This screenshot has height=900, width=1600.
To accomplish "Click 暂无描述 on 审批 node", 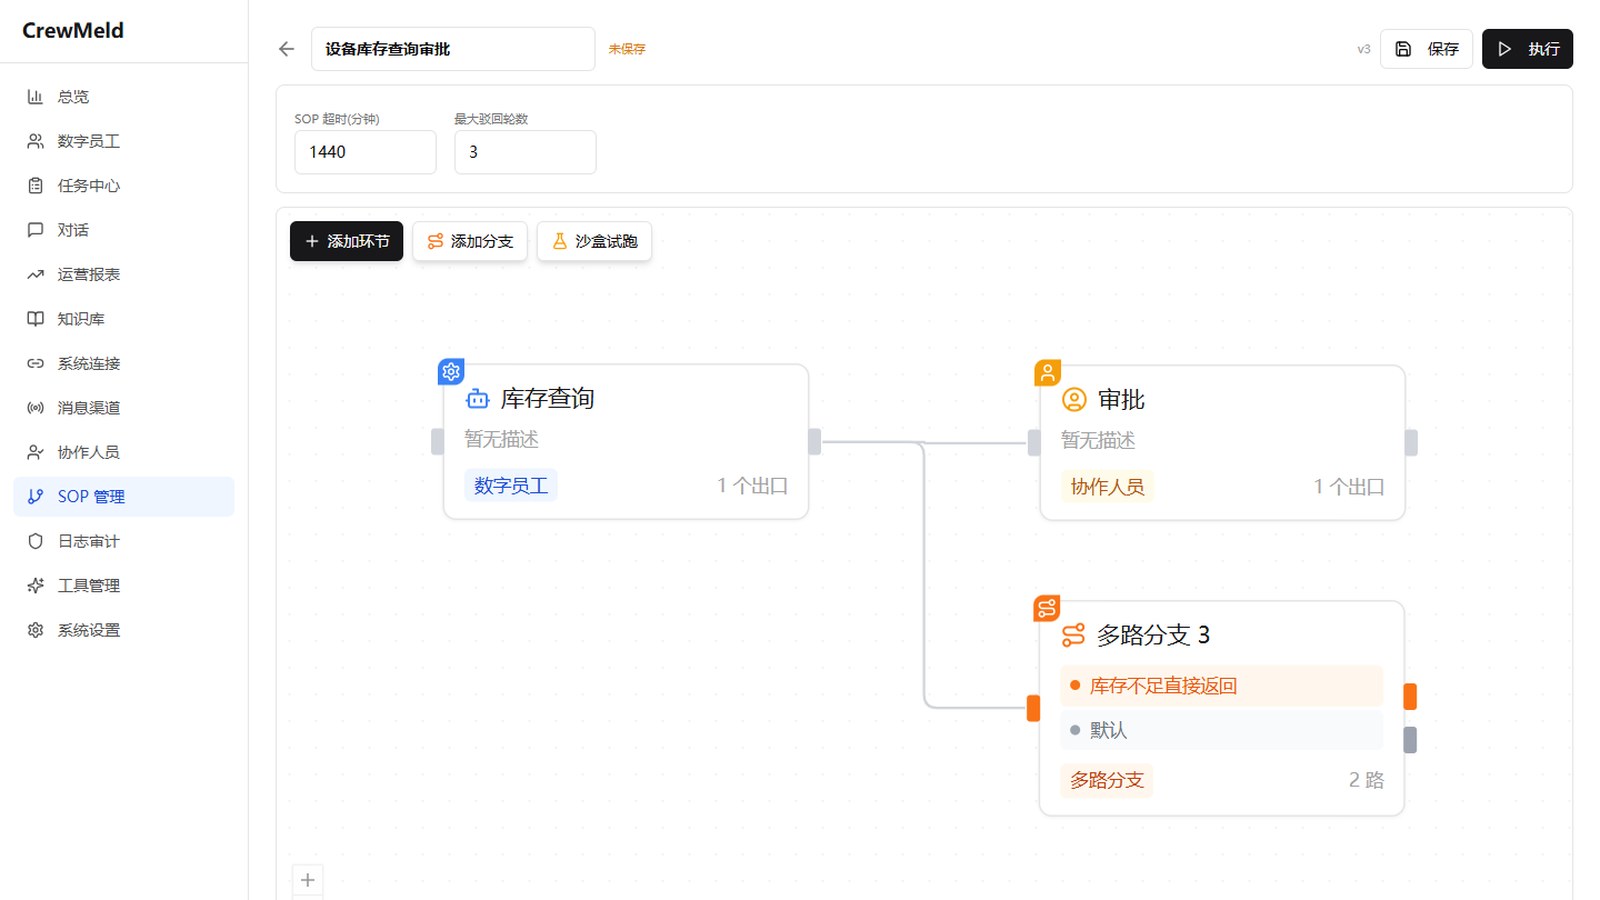I will point(1098,441).
